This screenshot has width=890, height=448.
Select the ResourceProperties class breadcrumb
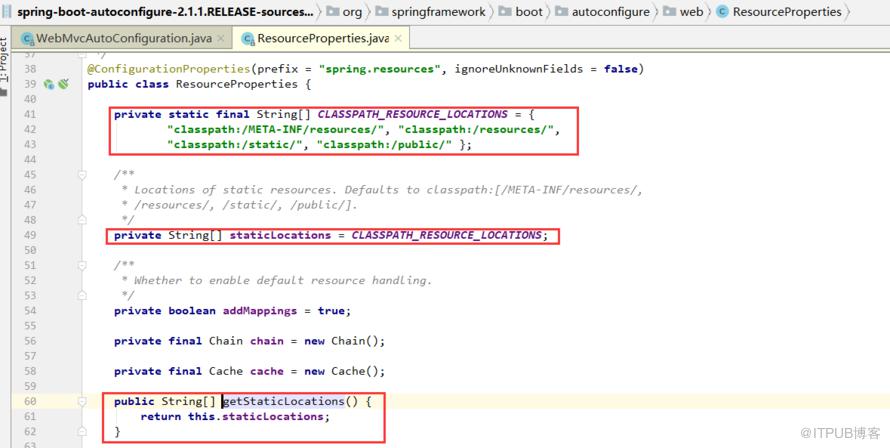pos(787,11)
